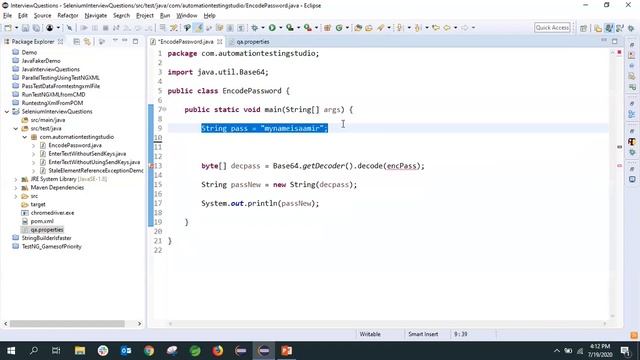Collapse the com.automationtestingstudio package
Viewport: 640px width, 360px height.
(25, 137)
